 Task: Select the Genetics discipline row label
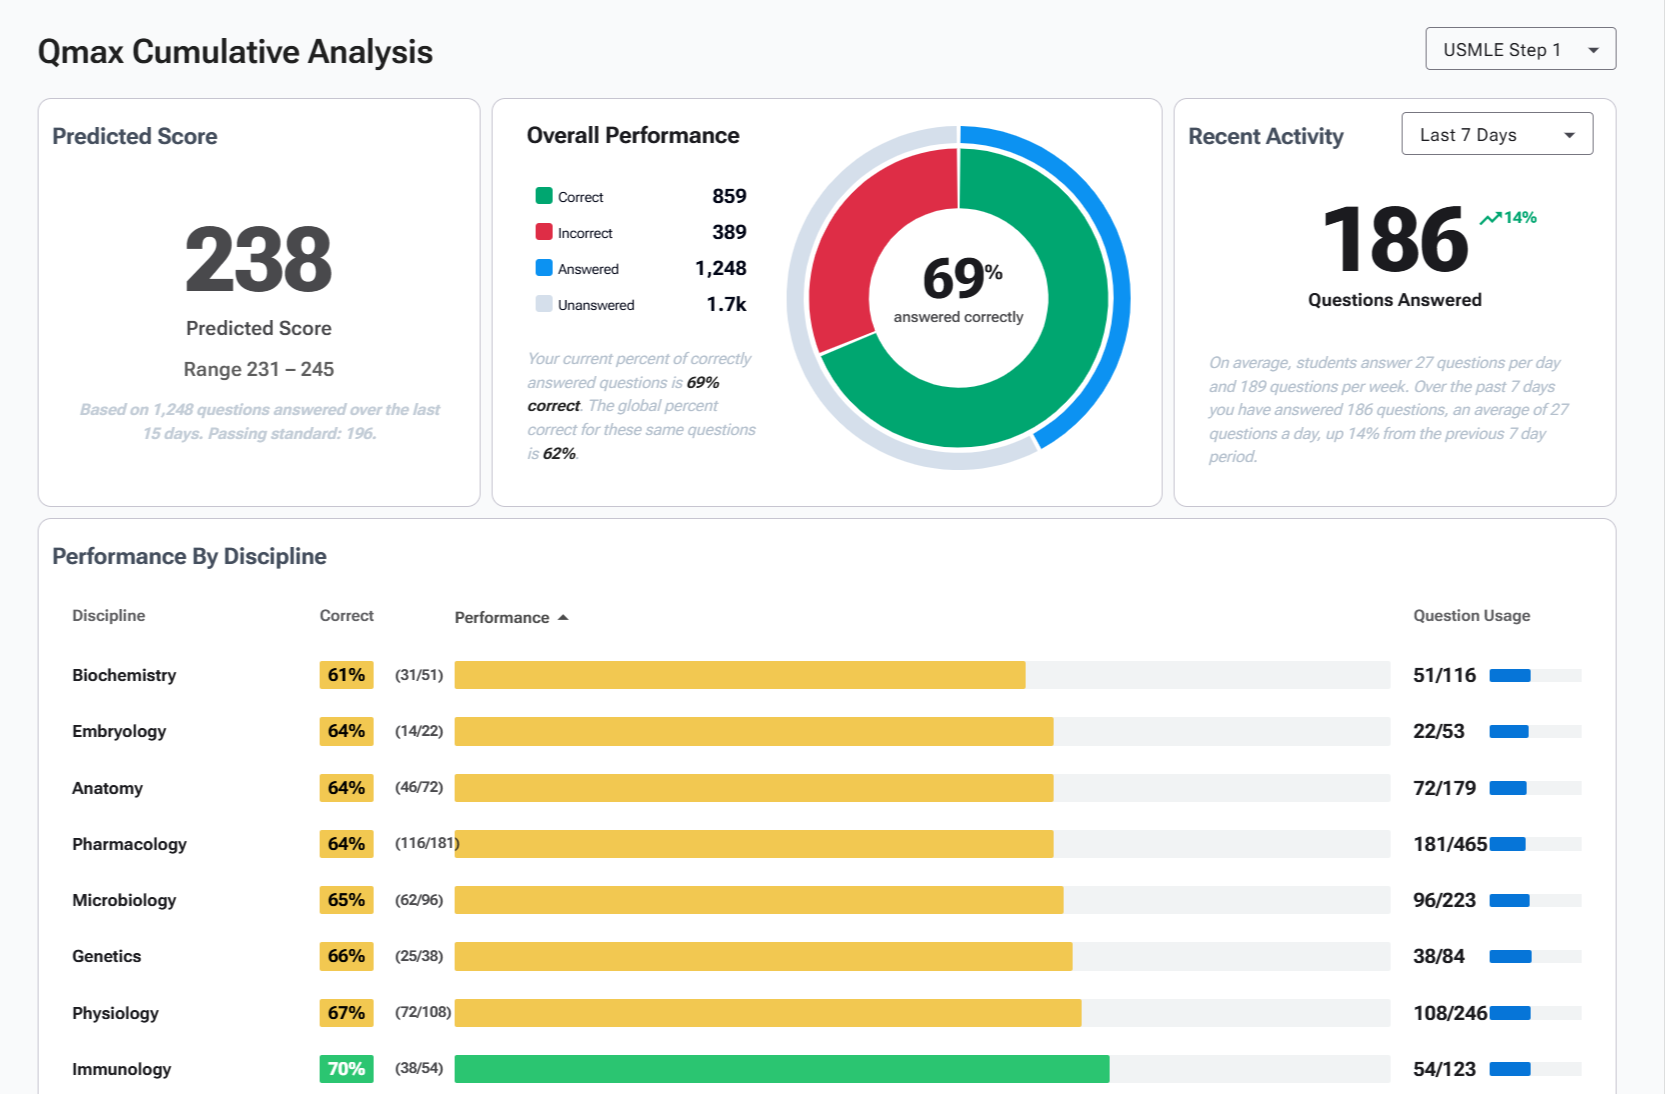[106, 956]
